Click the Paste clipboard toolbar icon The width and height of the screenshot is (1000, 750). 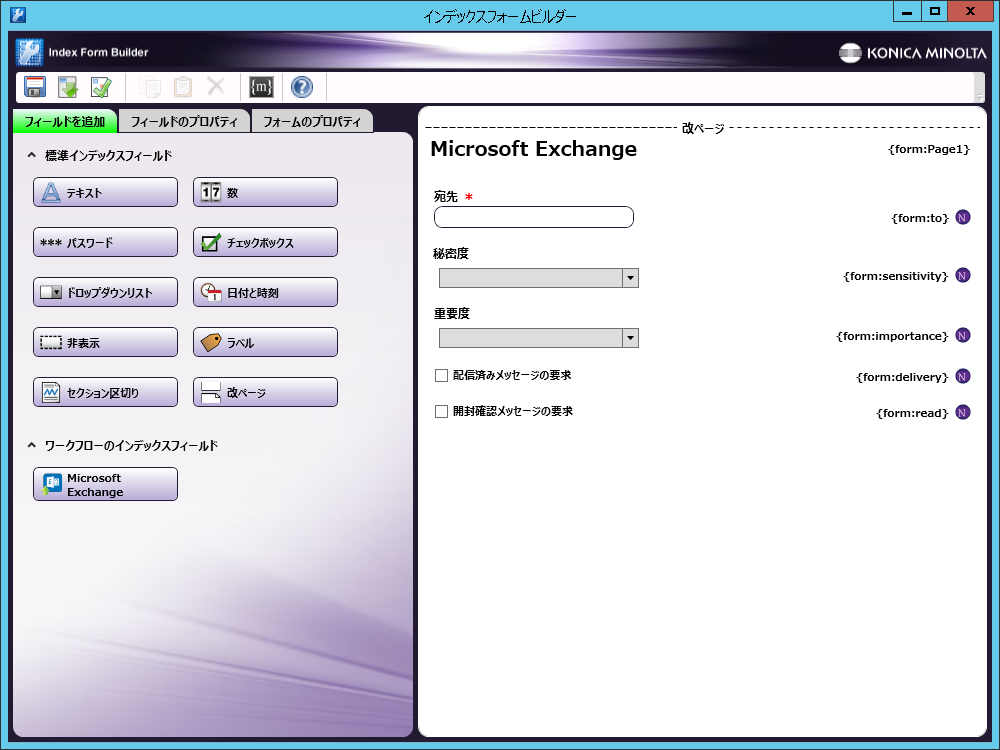click(183, 87)
